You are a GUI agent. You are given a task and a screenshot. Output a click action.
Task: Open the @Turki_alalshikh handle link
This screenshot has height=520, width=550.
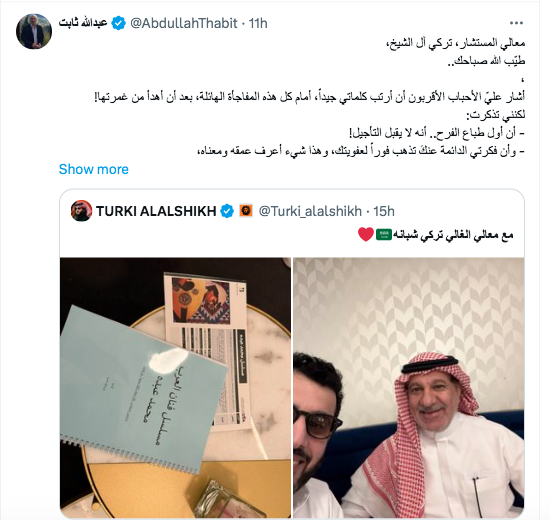coord(310,211)
